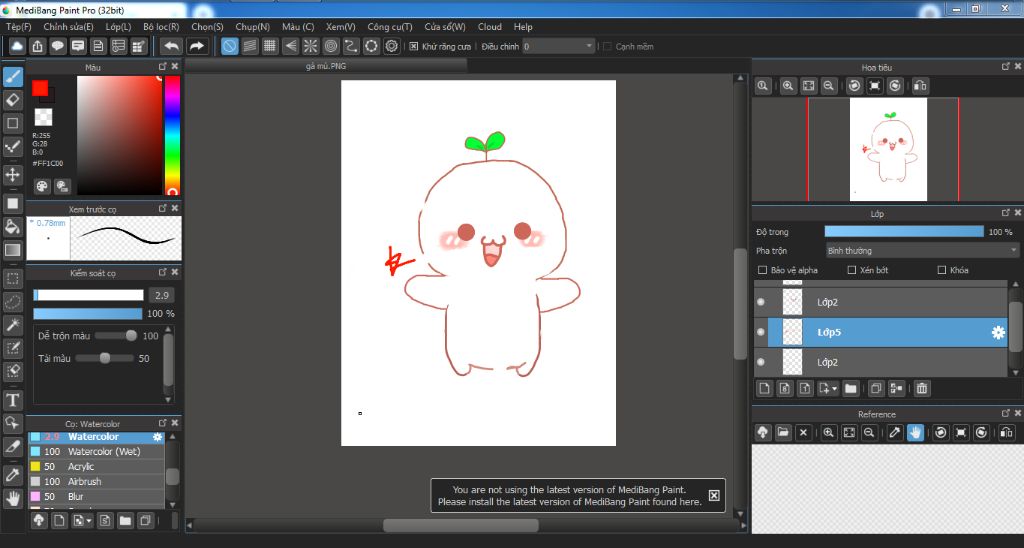Click fit-to-window icon in Hoa tiêu navigator

click(x=808, y=86)
